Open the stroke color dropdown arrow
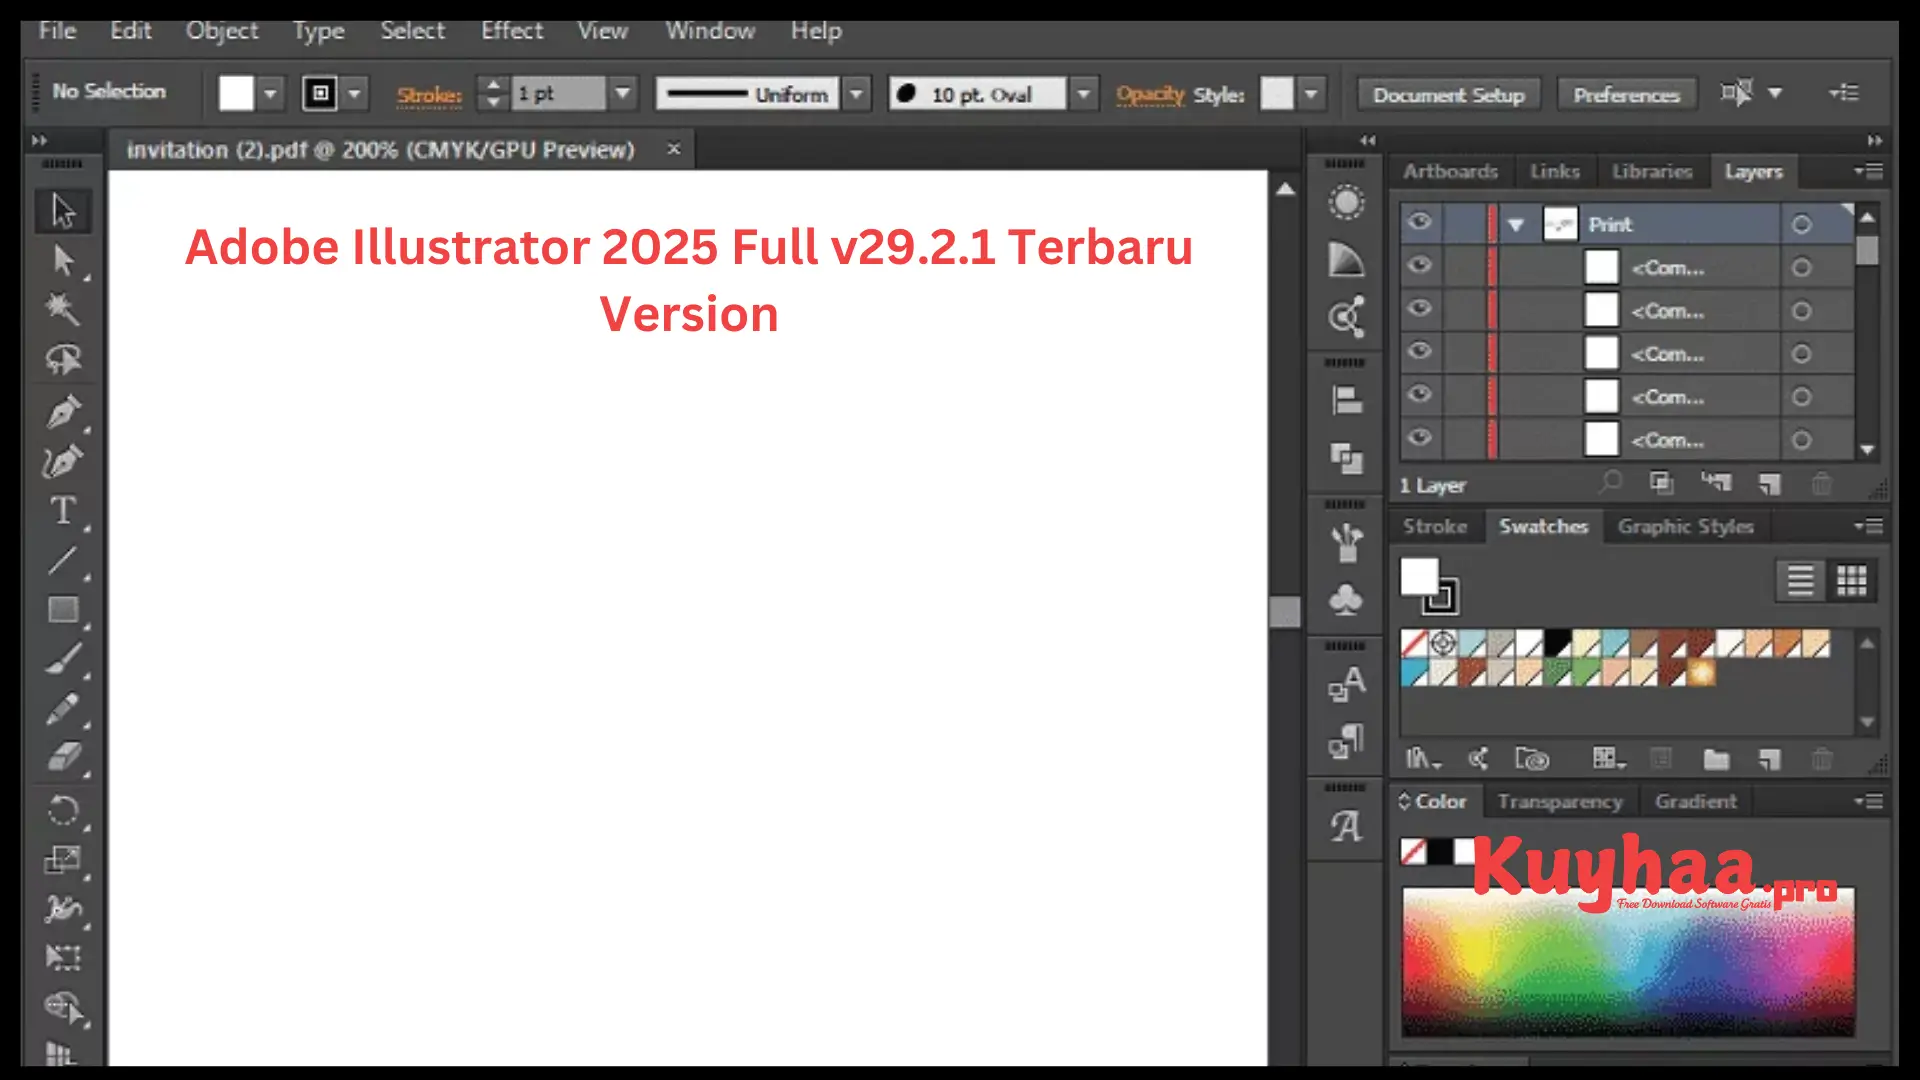The image size is (1920, 1080). click(x=354, y=94)
